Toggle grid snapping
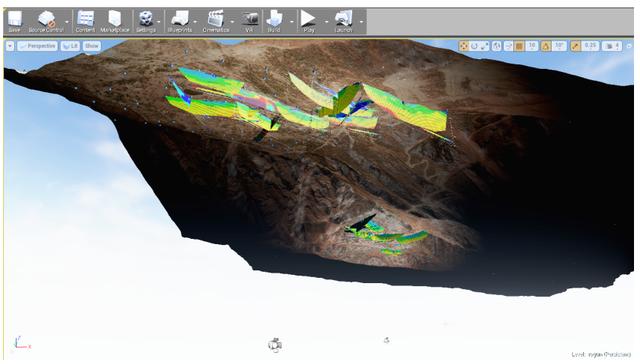 click(519, 46)
